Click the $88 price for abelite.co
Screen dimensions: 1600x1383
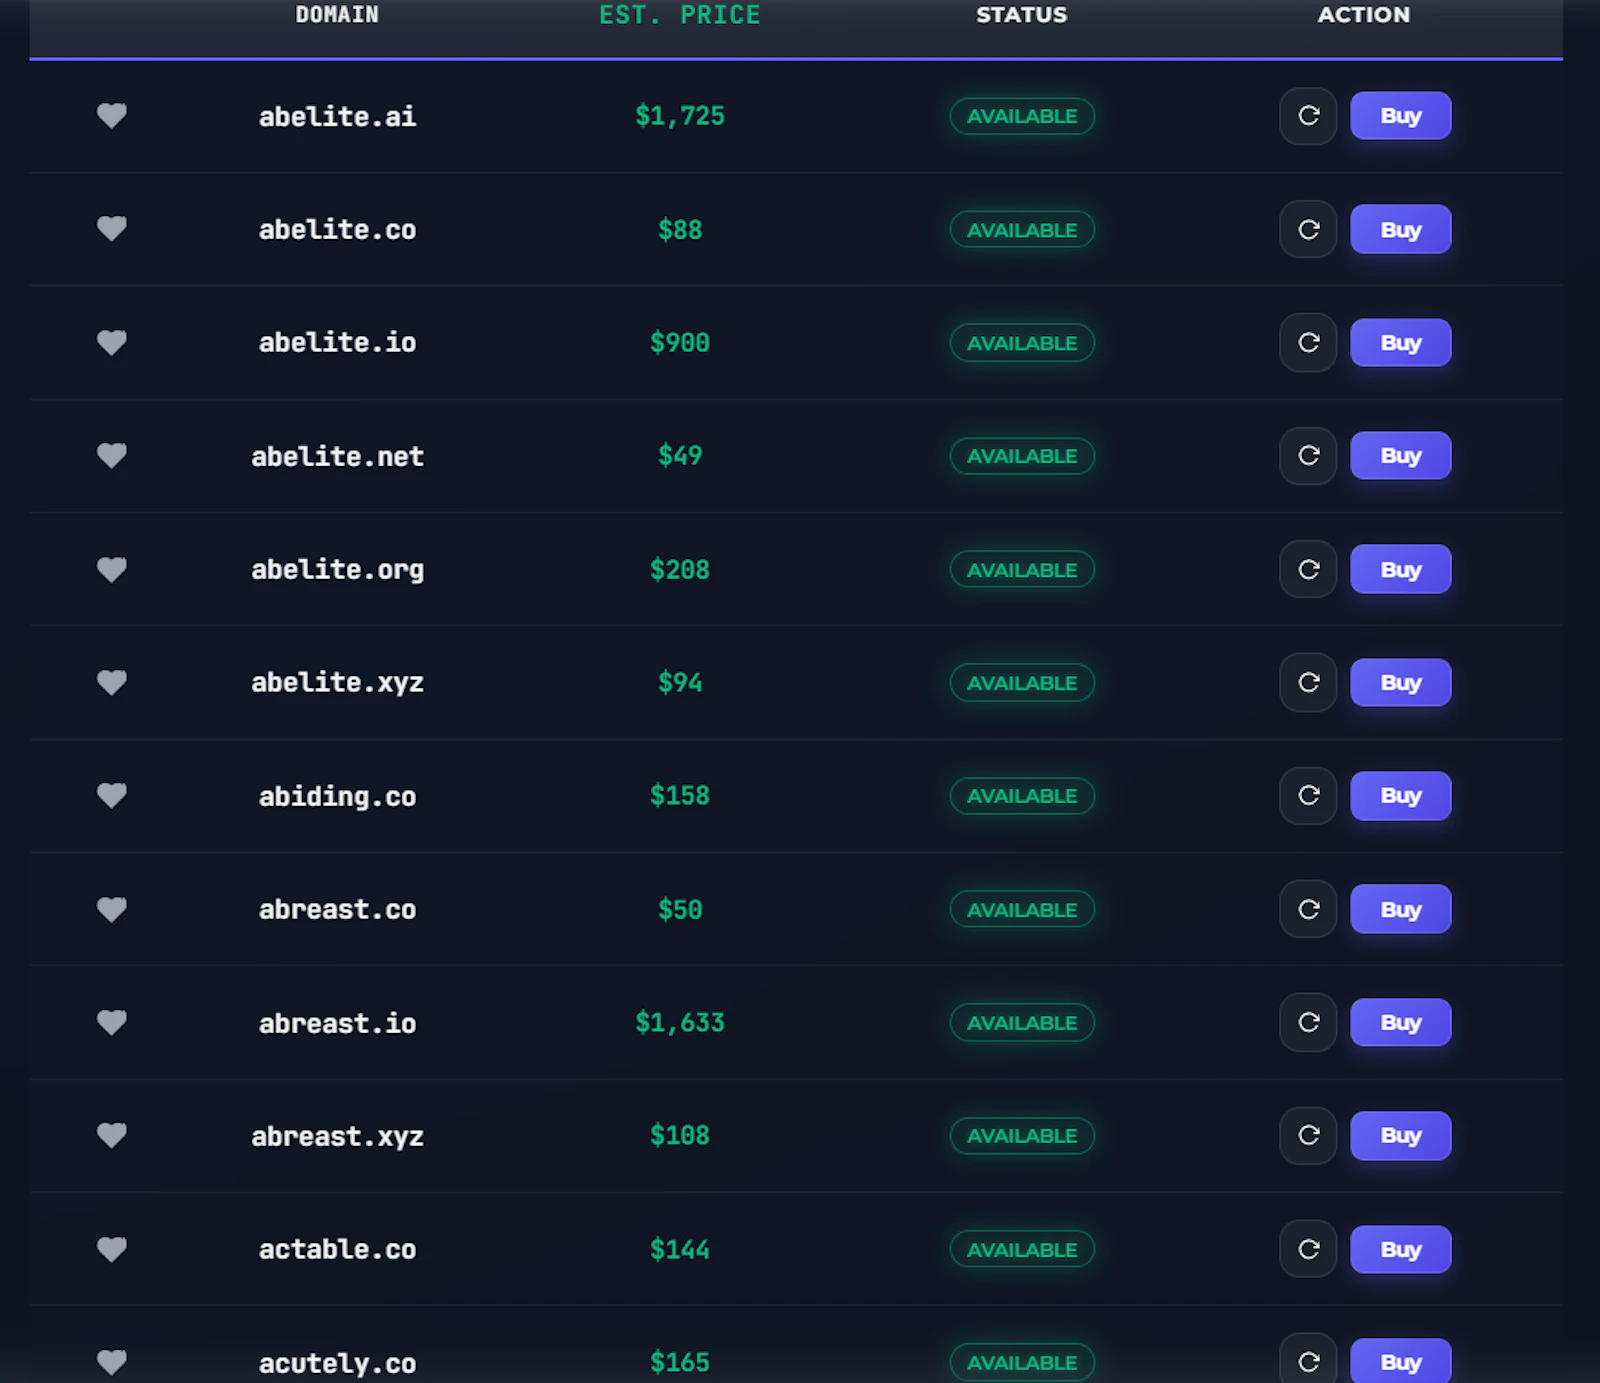point(680,229)
